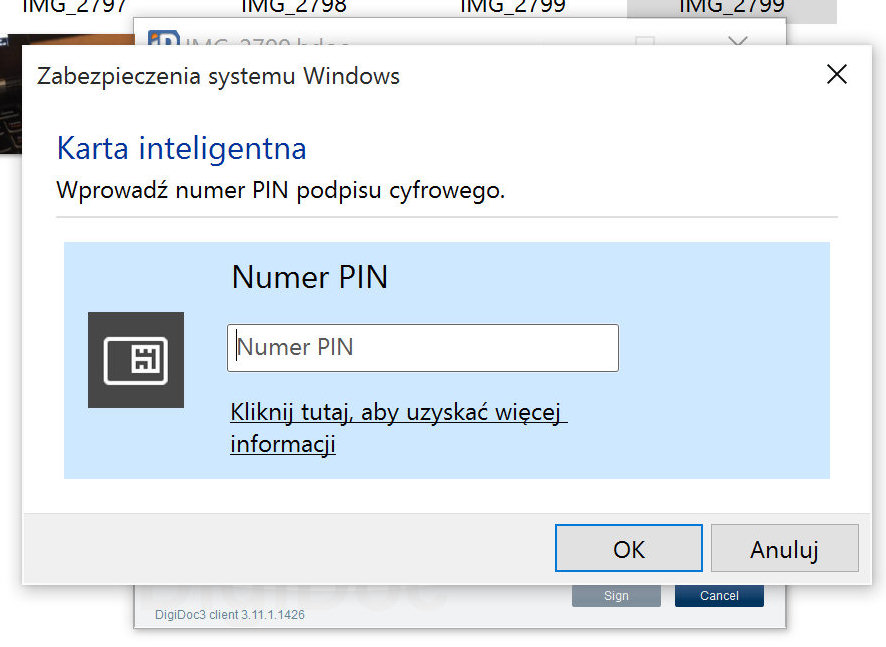Close the Zabezpieczenia systemu Windows dialog
The width and height of the screenshot is (886, 647).
pos(837,74)
